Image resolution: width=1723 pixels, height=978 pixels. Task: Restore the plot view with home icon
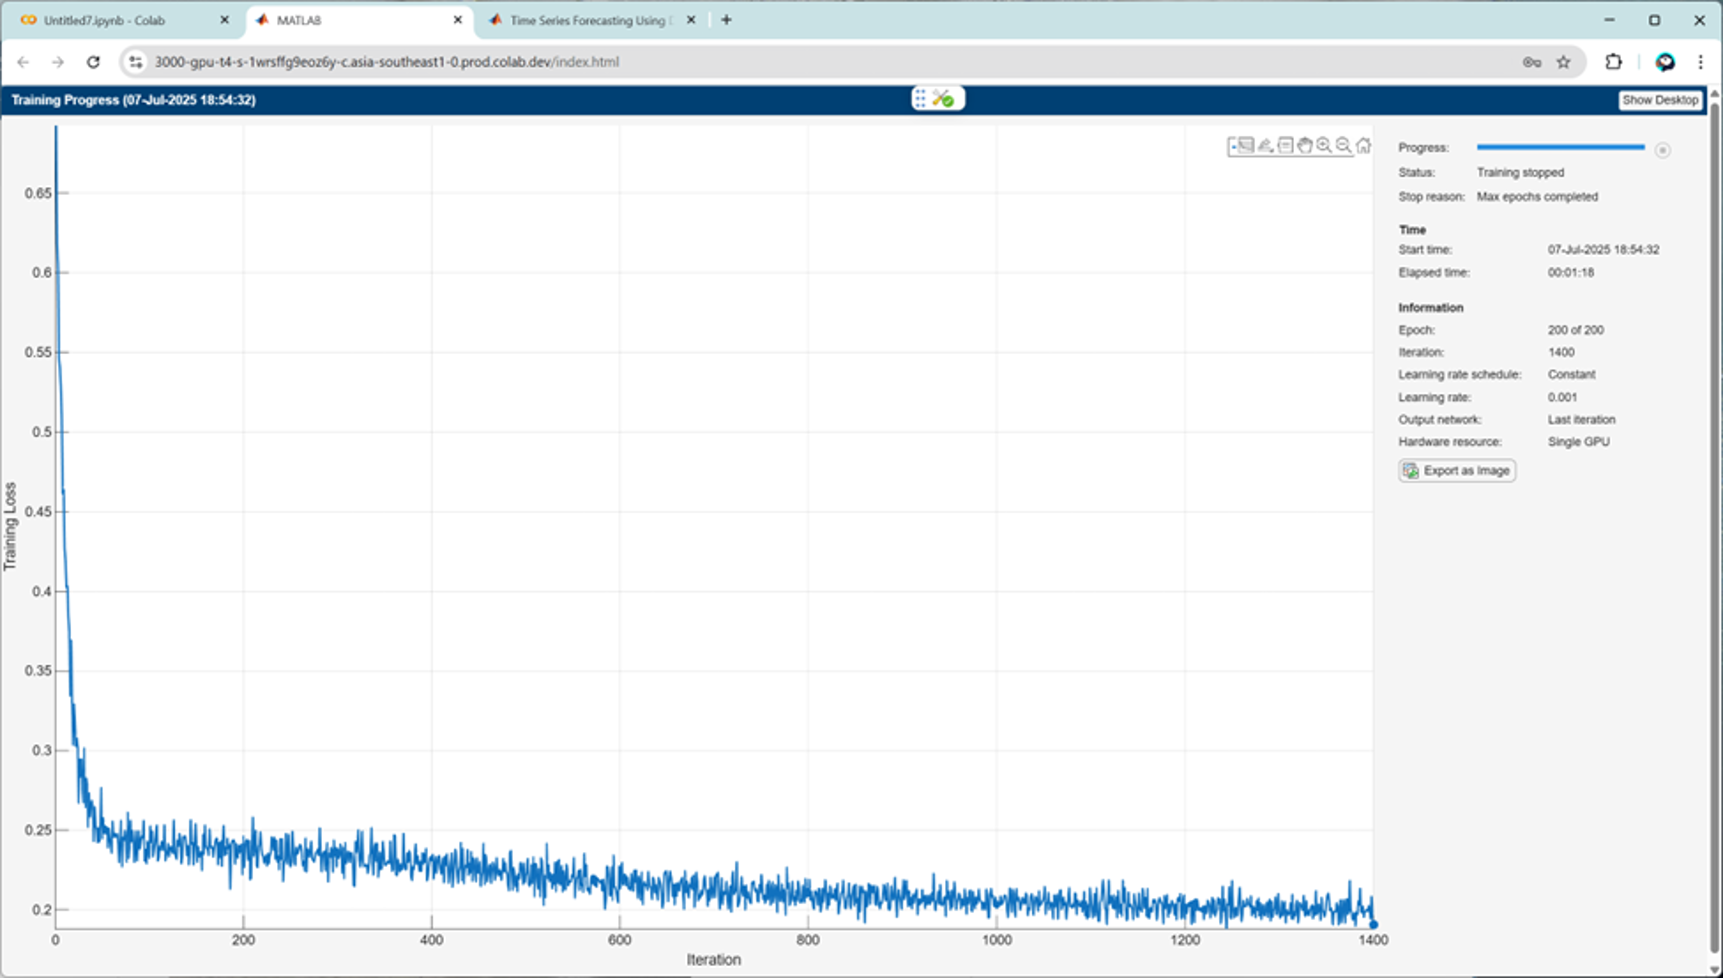[x=1364, y=146]
